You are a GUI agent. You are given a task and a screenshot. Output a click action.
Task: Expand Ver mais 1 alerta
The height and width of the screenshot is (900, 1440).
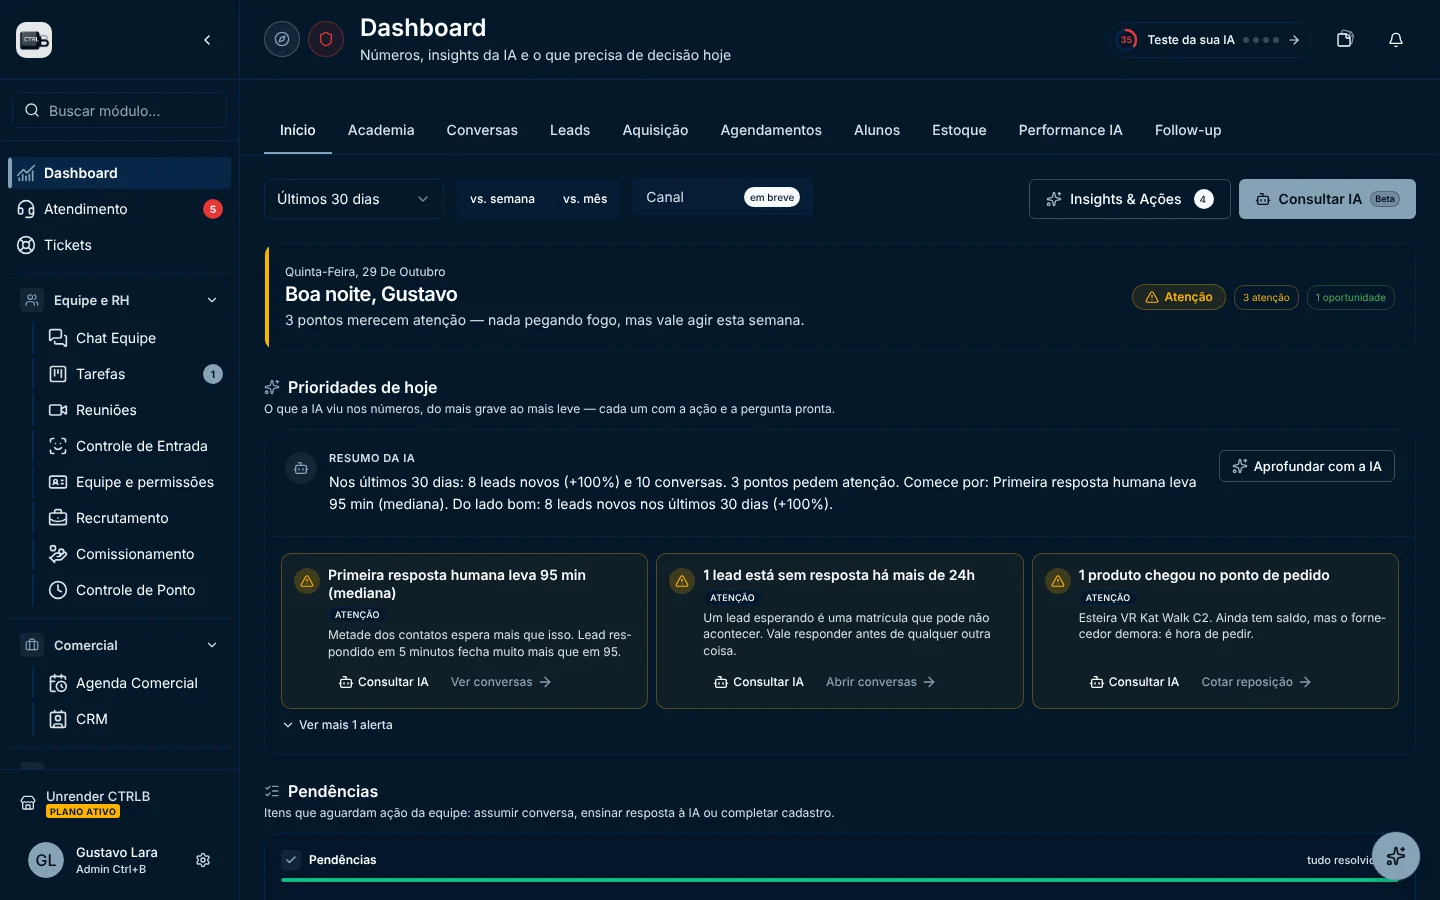point(337,725)
